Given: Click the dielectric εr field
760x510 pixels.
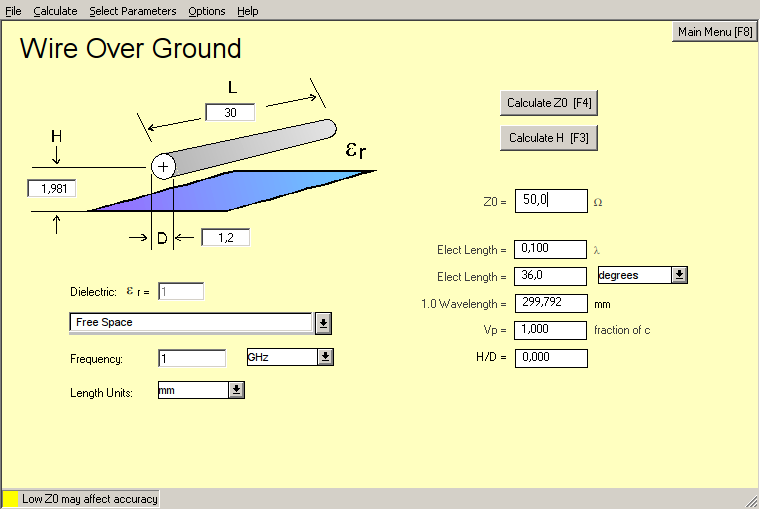Looking at the screenshot, I should click(181, 291).
